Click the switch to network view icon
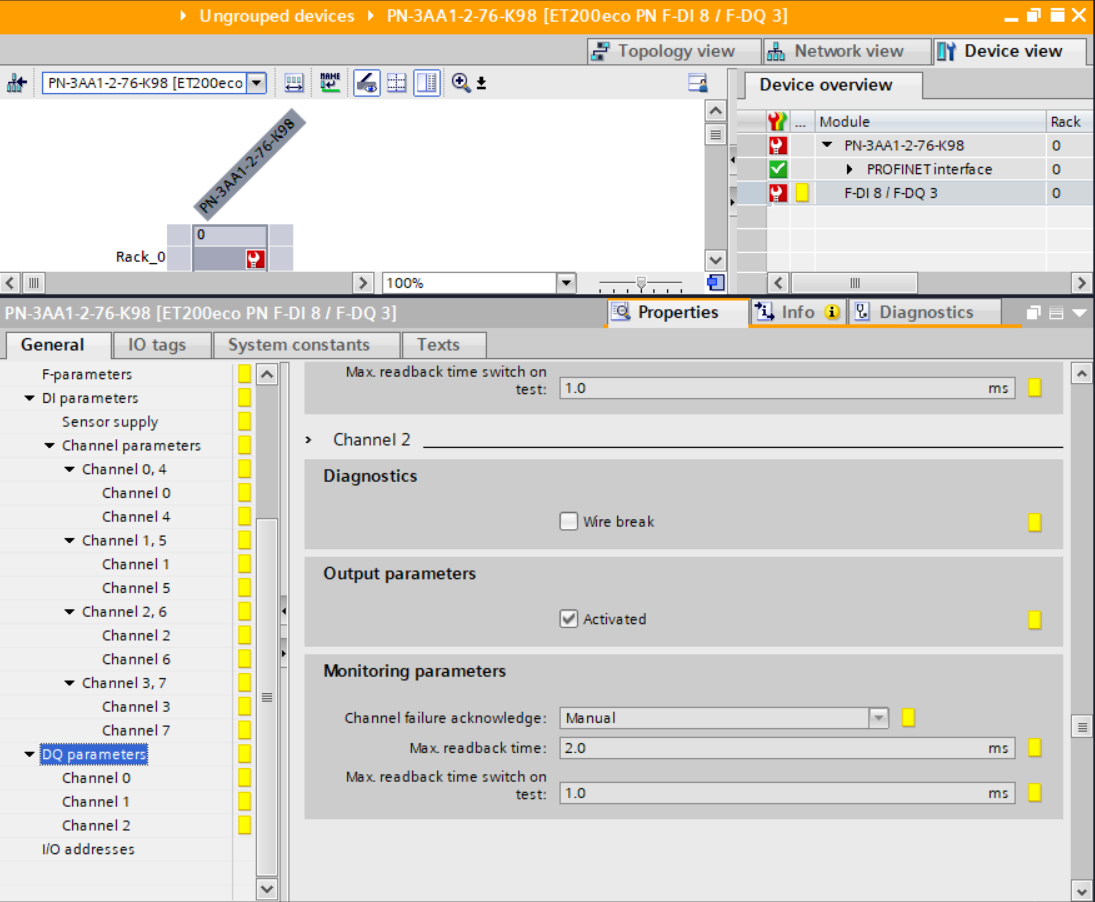The height and width of the screenshot is (902, 1095). click(16, 83)
